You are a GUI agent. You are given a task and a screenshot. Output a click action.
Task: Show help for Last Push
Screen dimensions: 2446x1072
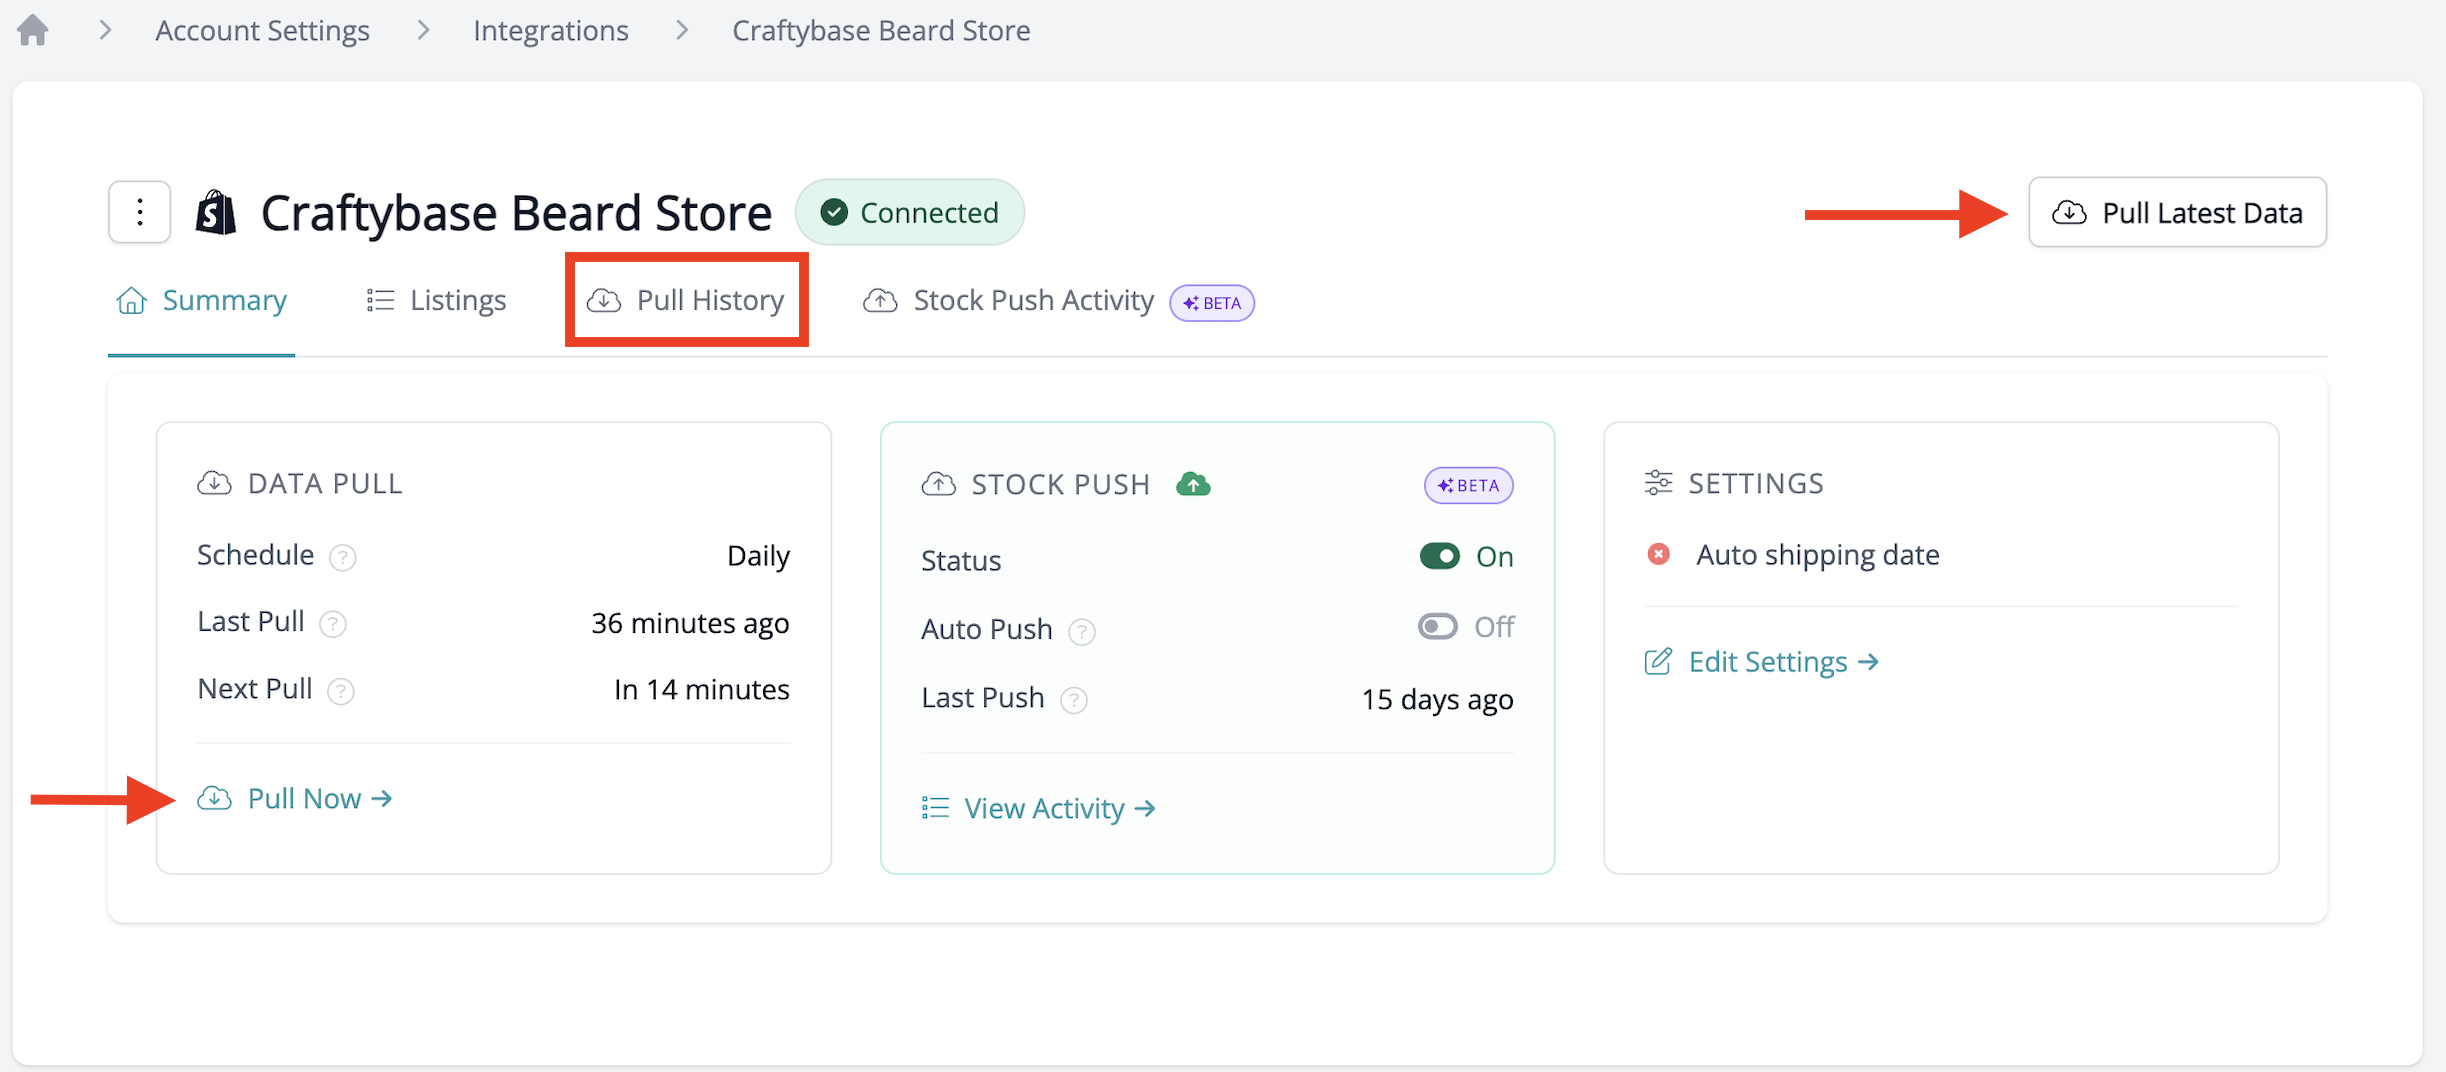point(1074,700)
